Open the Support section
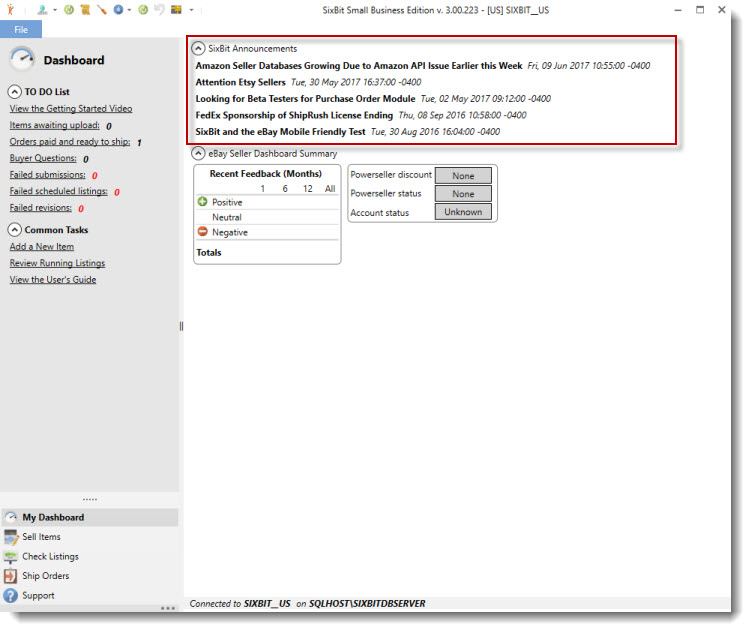Viewport: 752px width, 633px height. tap(90, 596)
